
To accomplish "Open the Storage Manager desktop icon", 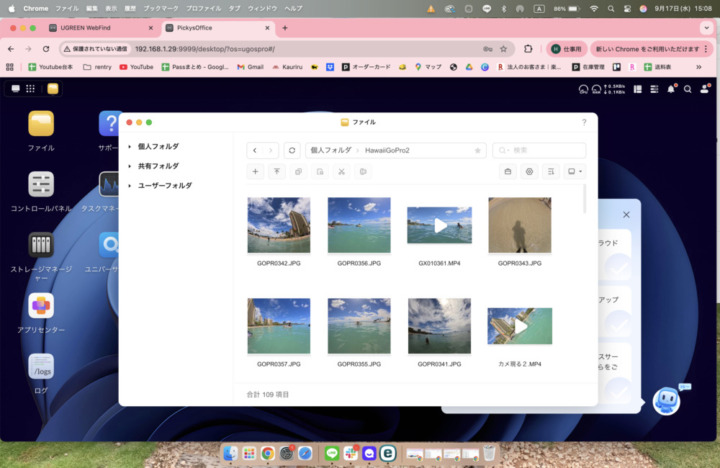I will 41,246.
